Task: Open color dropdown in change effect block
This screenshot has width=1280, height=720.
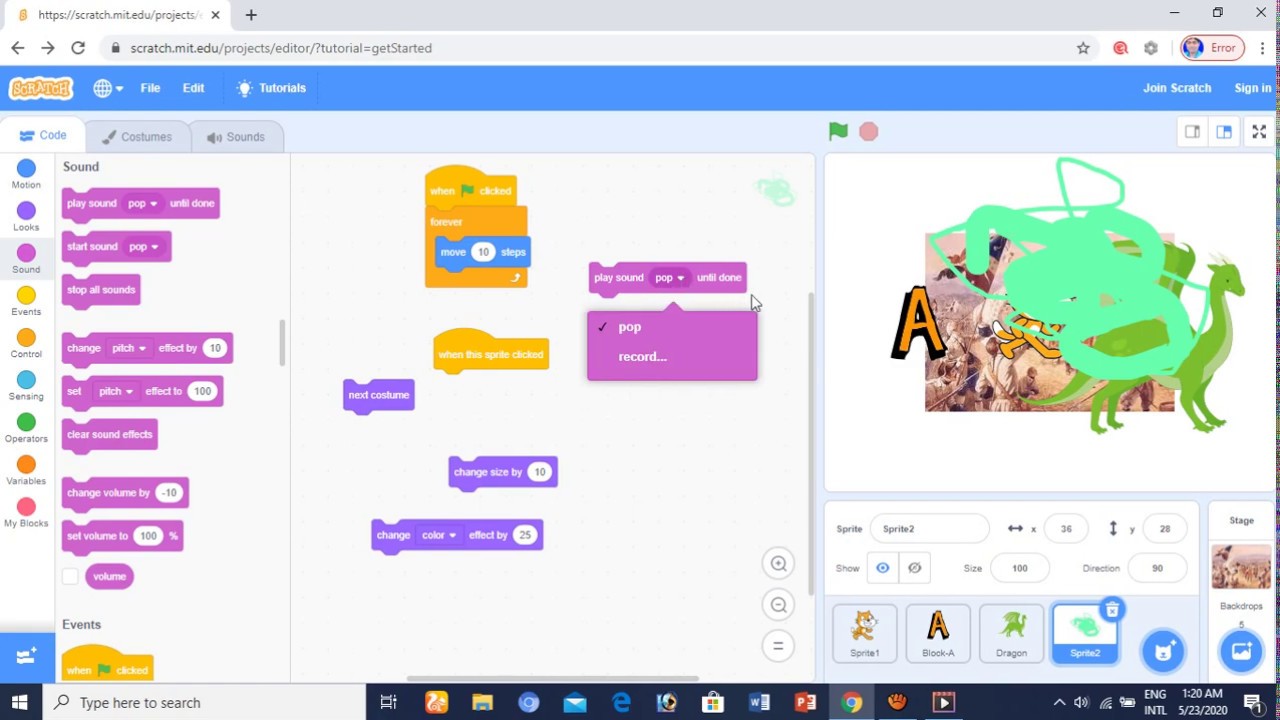Action: (x=439, y=535)
